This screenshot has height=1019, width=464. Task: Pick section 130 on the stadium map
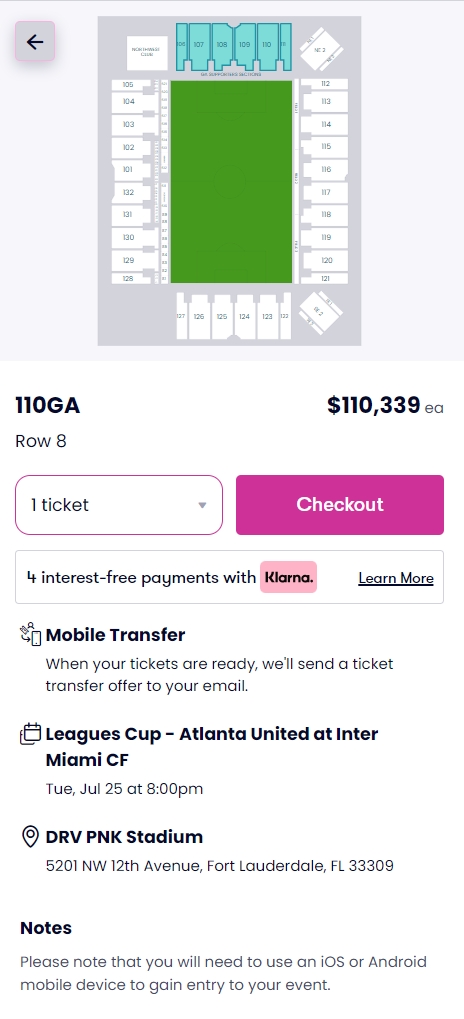point(129,238)
